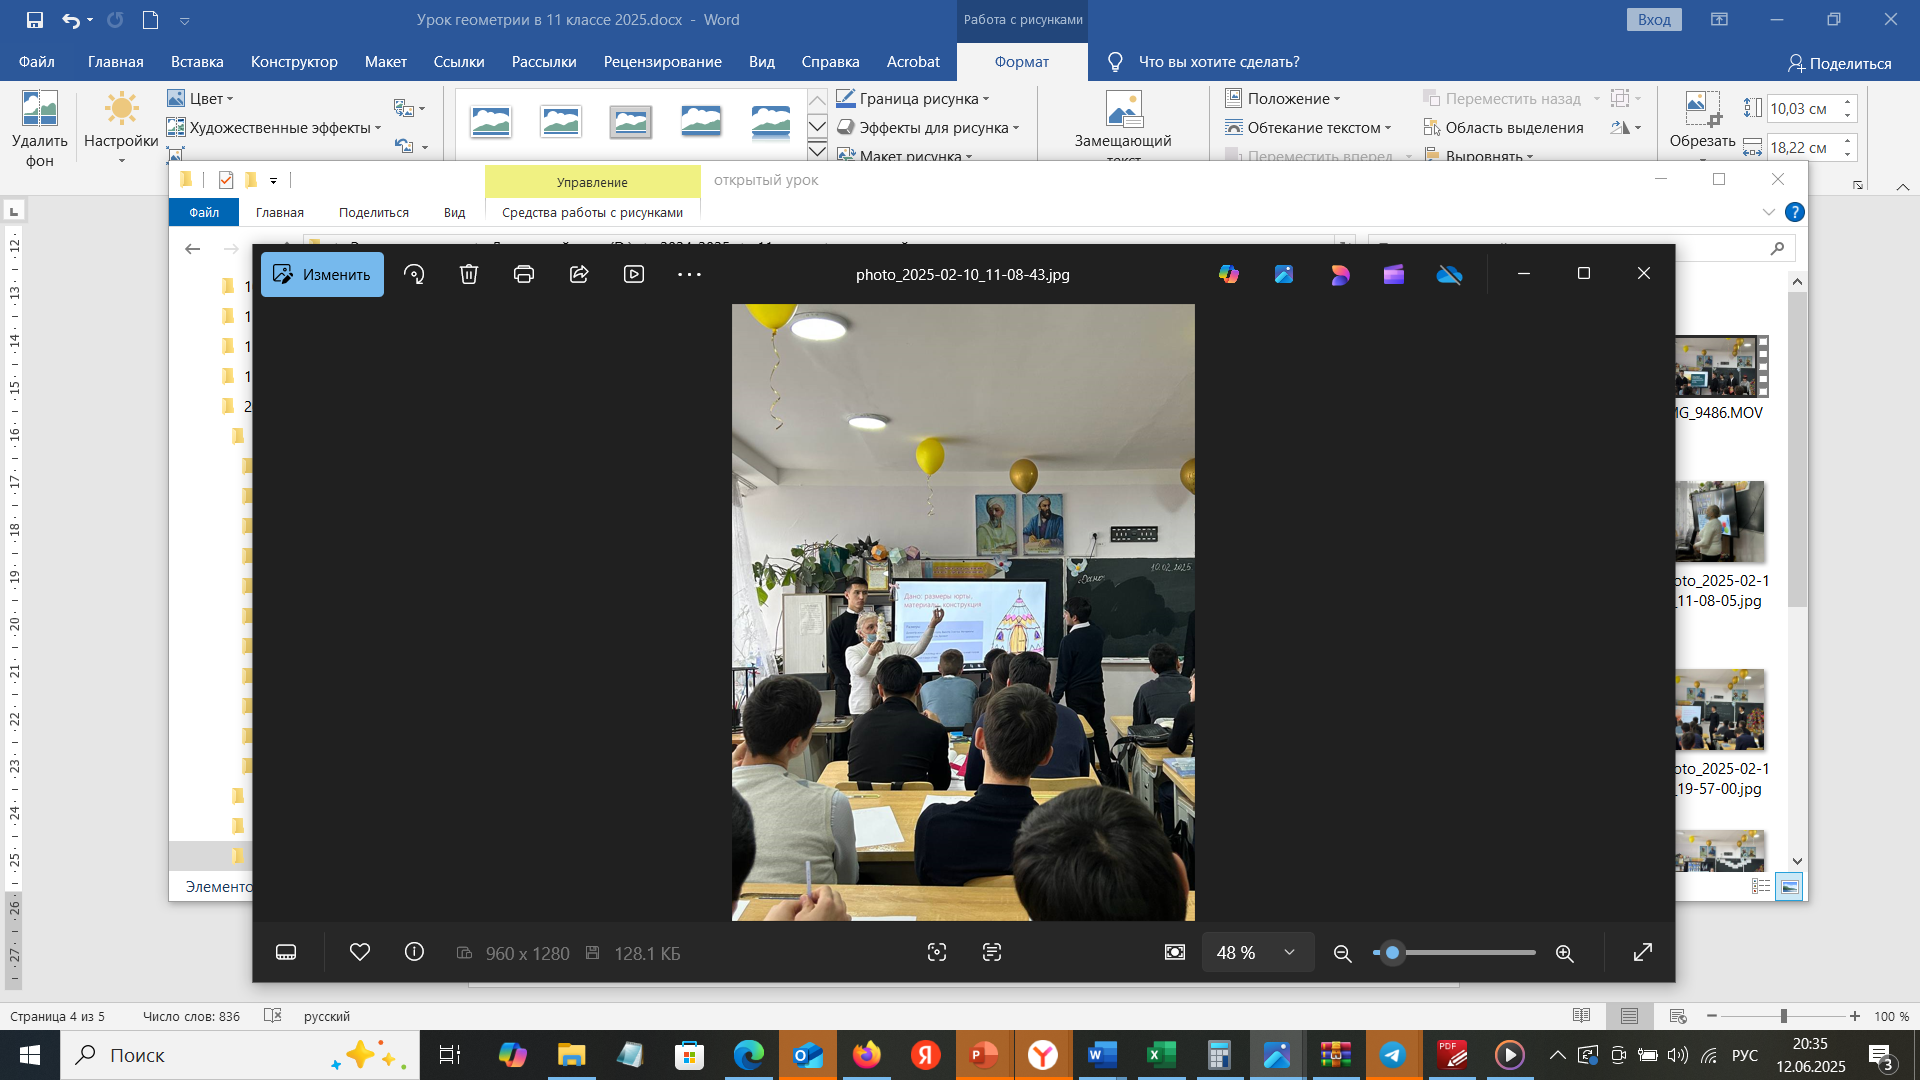Switch Explorer to details view
The width and height of the screenshot is (1920, 1080).
[x=1762, y=886]
